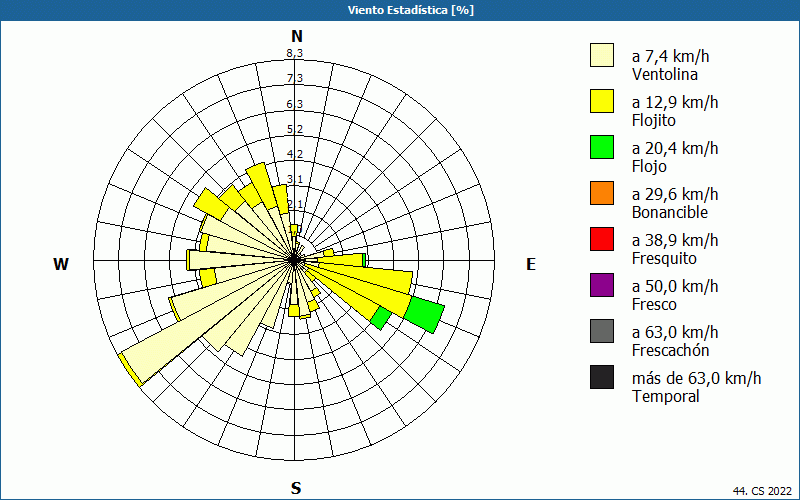This screenshot has width=800, height=500.
Task: Click the E compass label
Action: (x=531, y=264)
